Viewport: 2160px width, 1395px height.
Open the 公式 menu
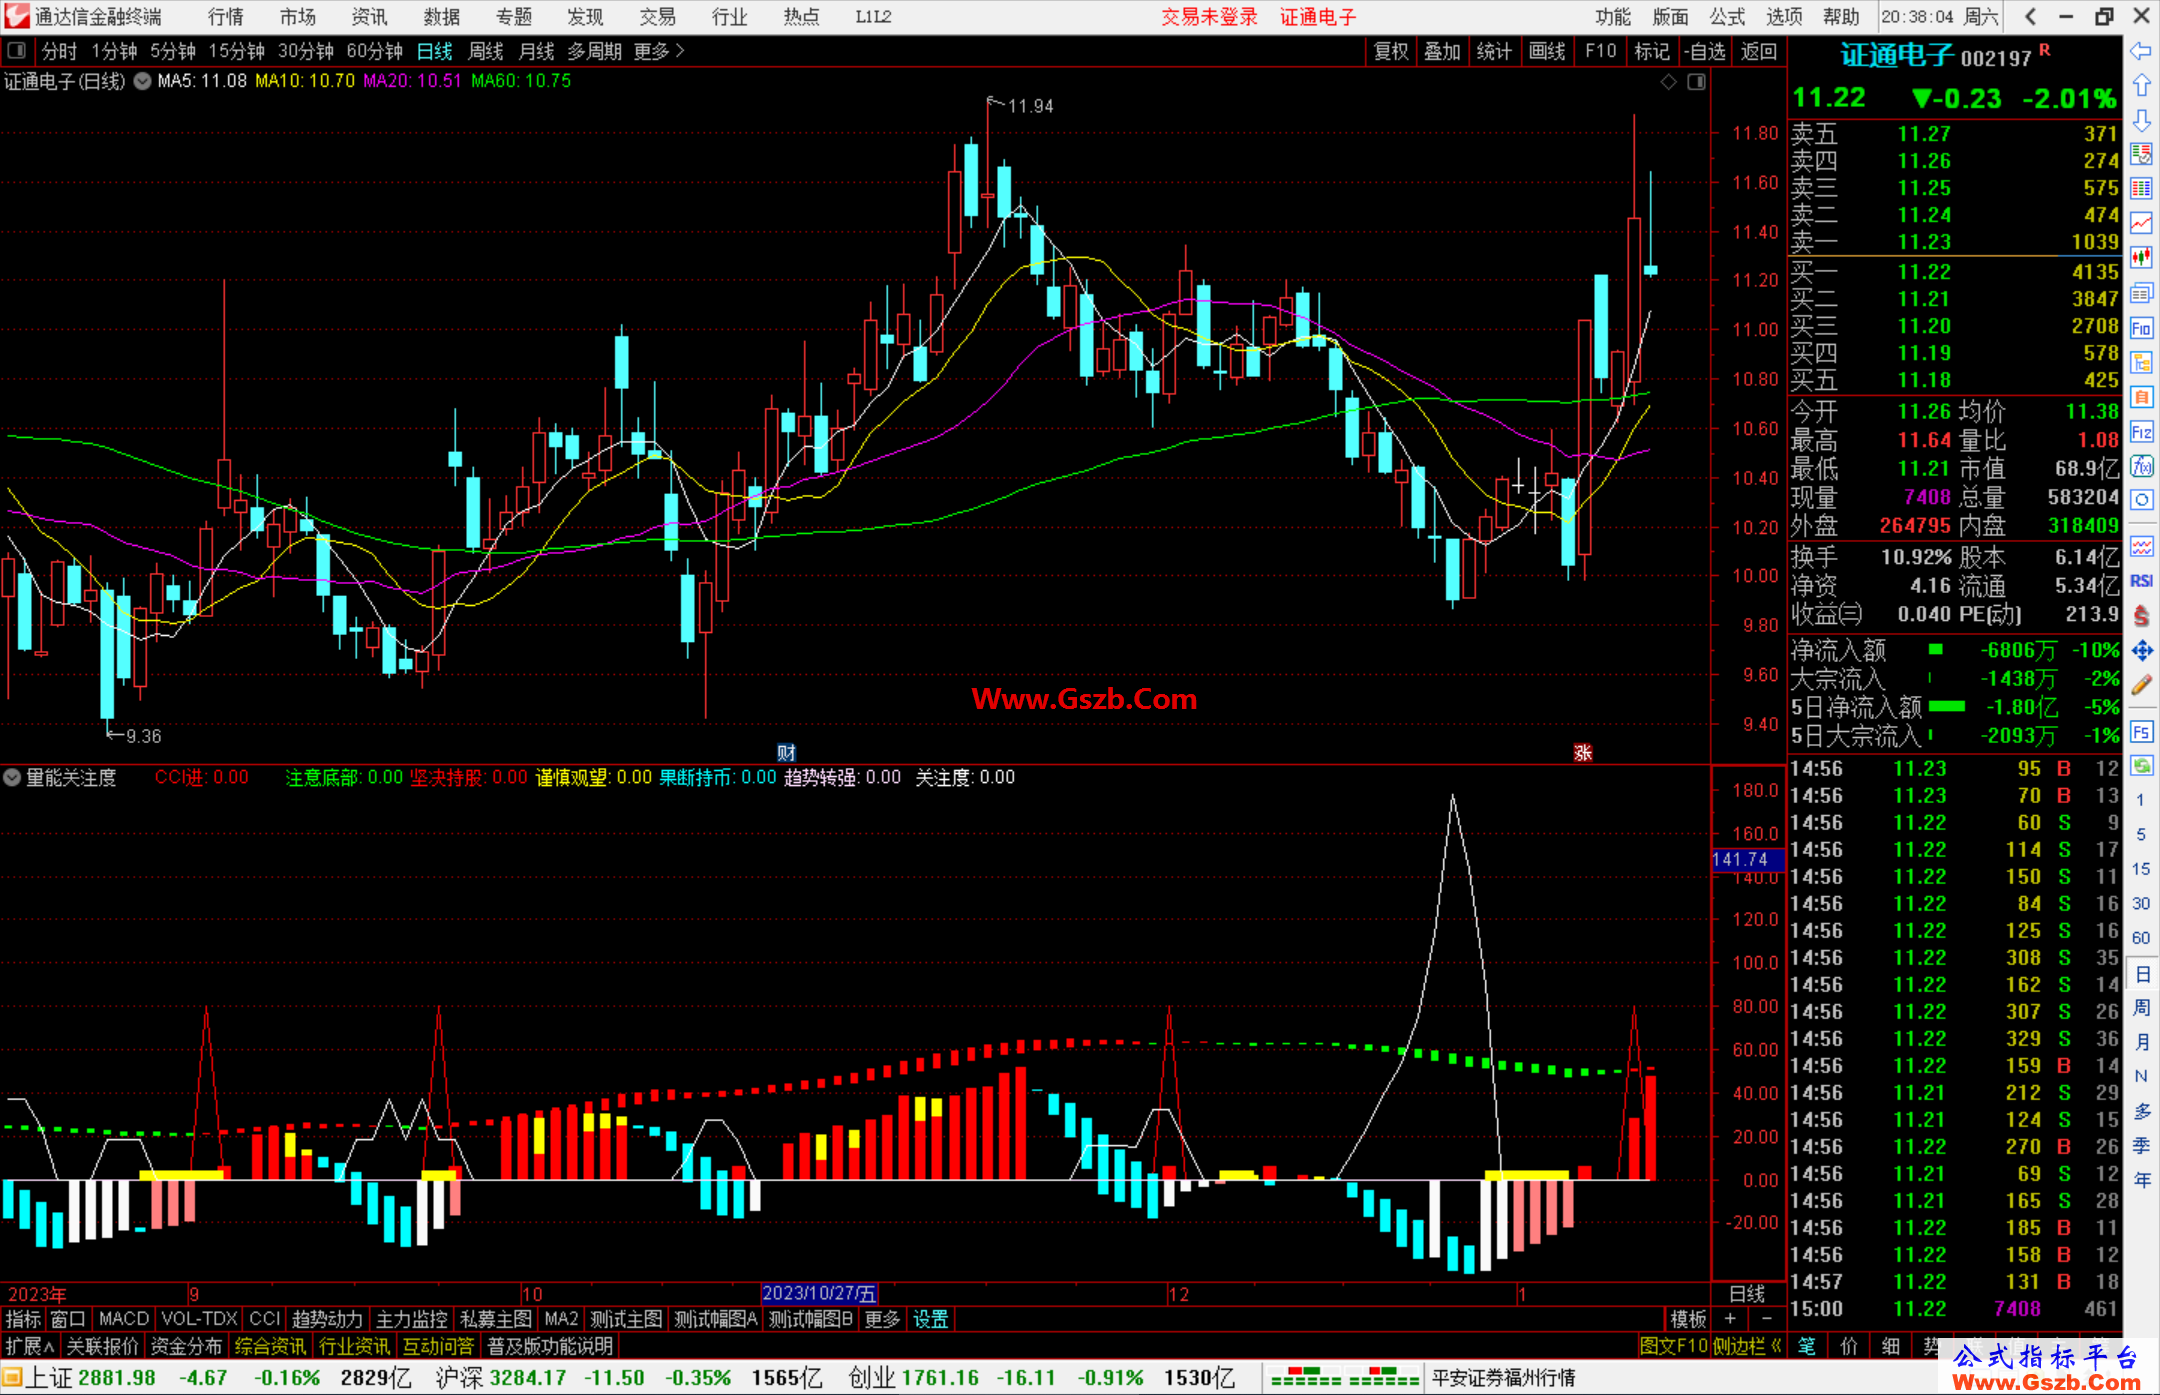[x=1727, y=17]
